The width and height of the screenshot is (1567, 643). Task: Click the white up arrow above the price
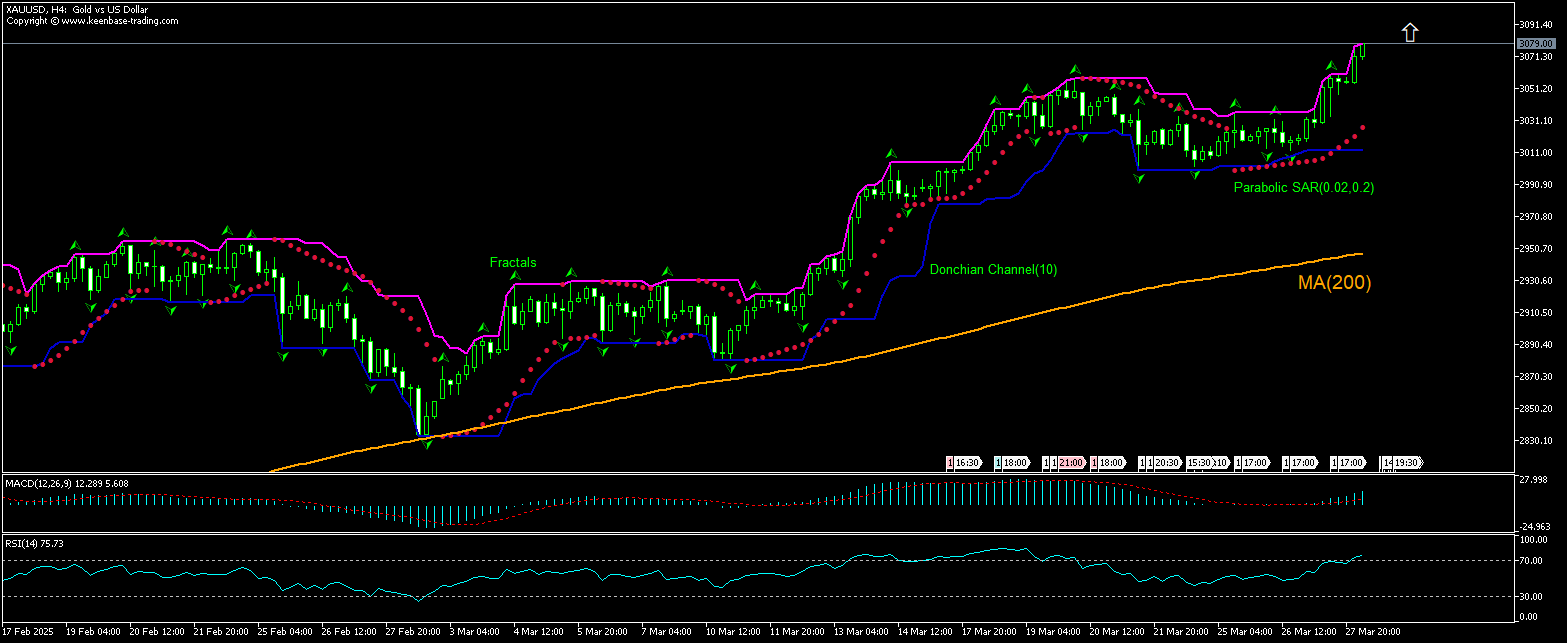pos(1409,32)
